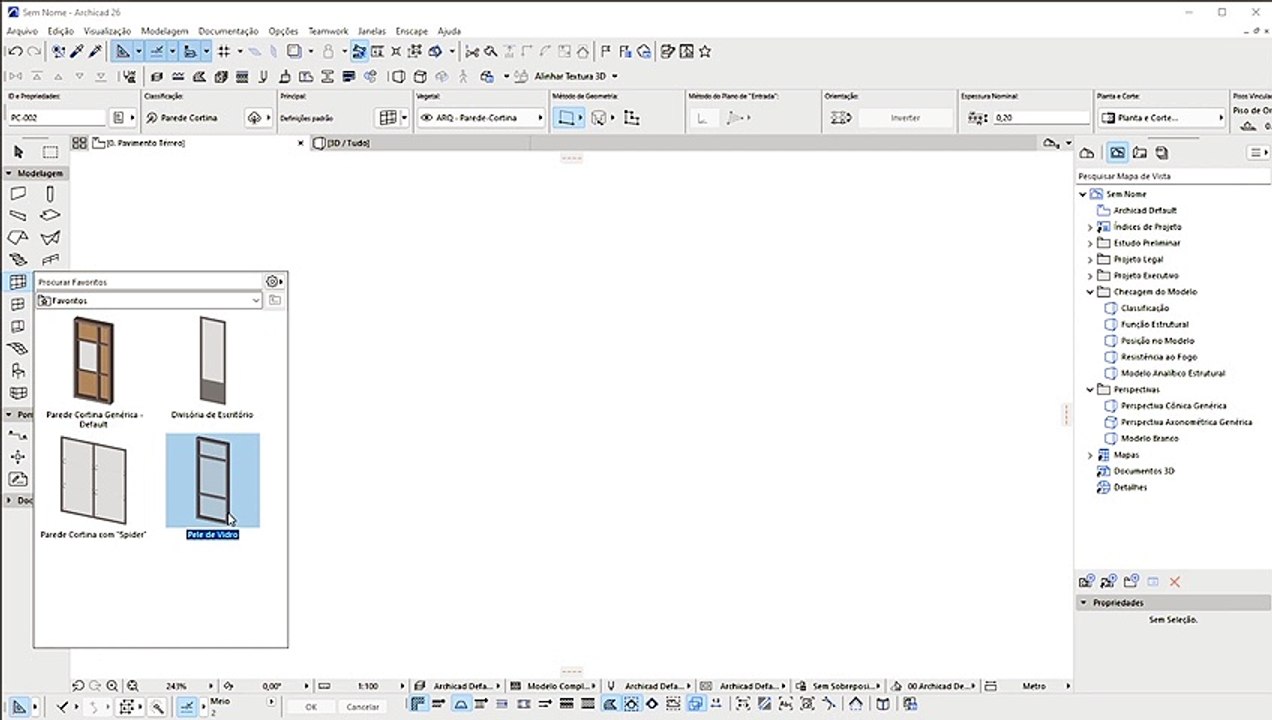1272x720 pixels.
Task: Open the Planta e Corte dropdown
Action: tap(1161, 118)
